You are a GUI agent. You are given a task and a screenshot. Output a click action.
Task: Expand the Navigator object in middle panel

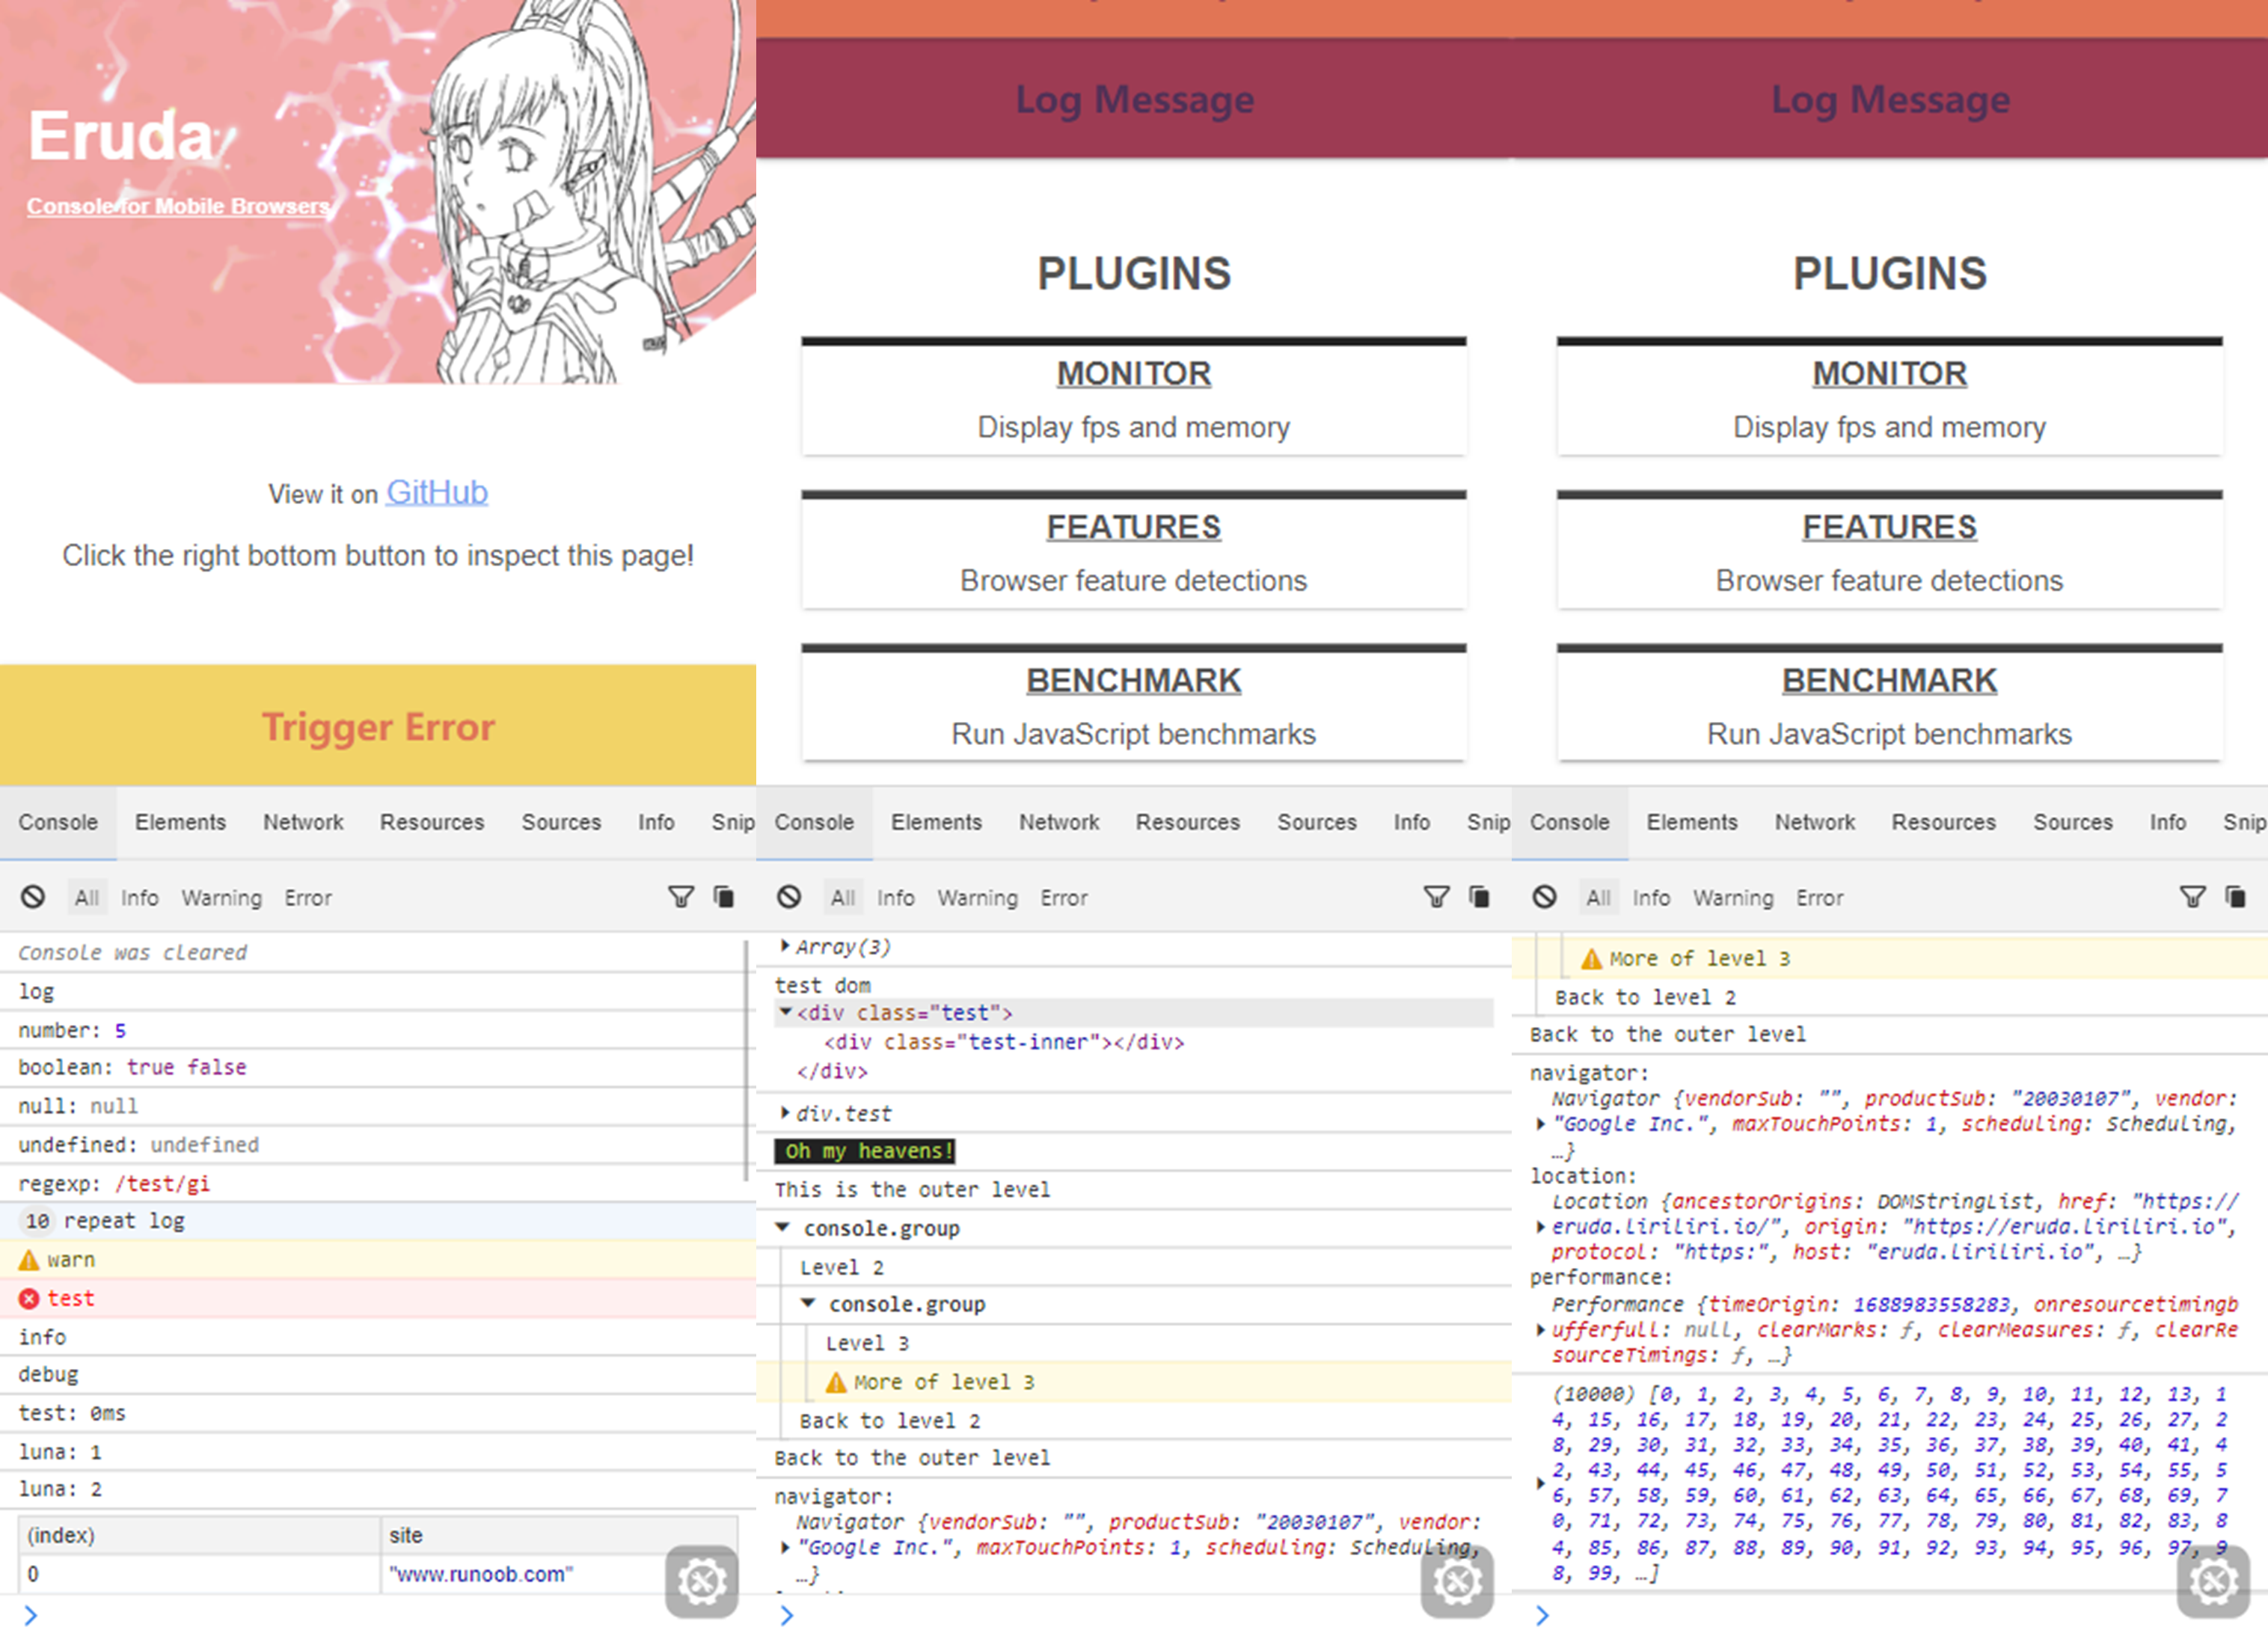[x=785, y=1547]
